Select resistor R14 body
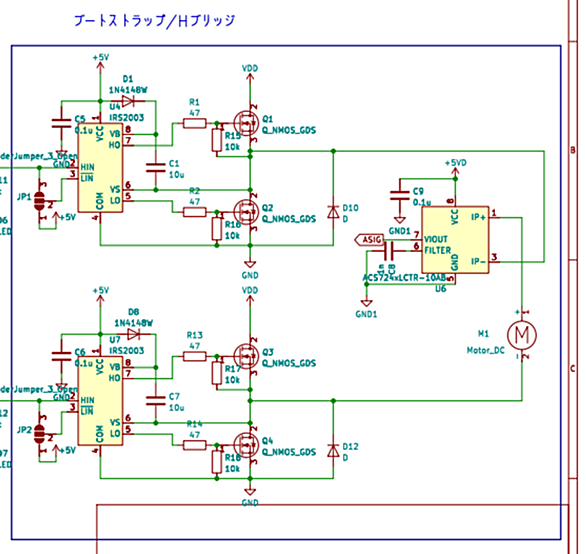 [x=194, y=445]
